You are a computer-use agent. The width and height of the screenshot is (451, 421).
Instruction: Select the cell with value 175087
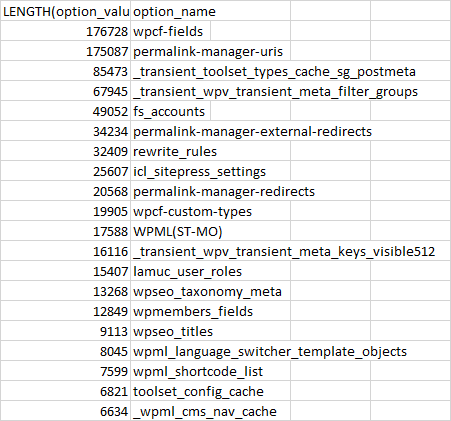tap(66, 51)
